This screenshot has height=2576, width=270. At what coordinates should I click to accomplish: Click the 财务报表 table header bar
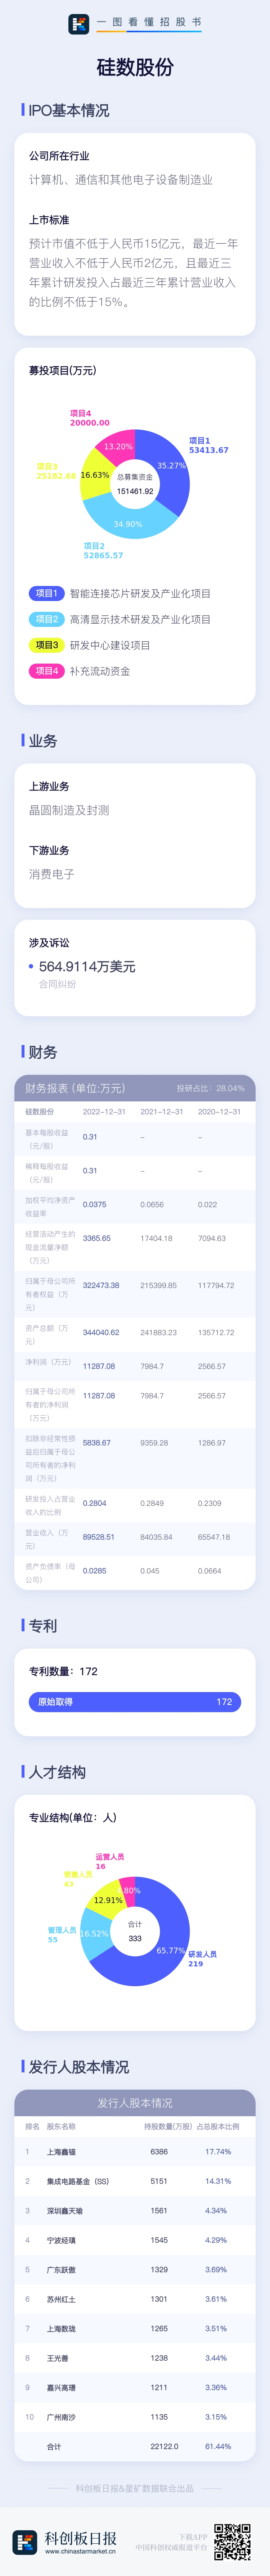pos(135,1088)
